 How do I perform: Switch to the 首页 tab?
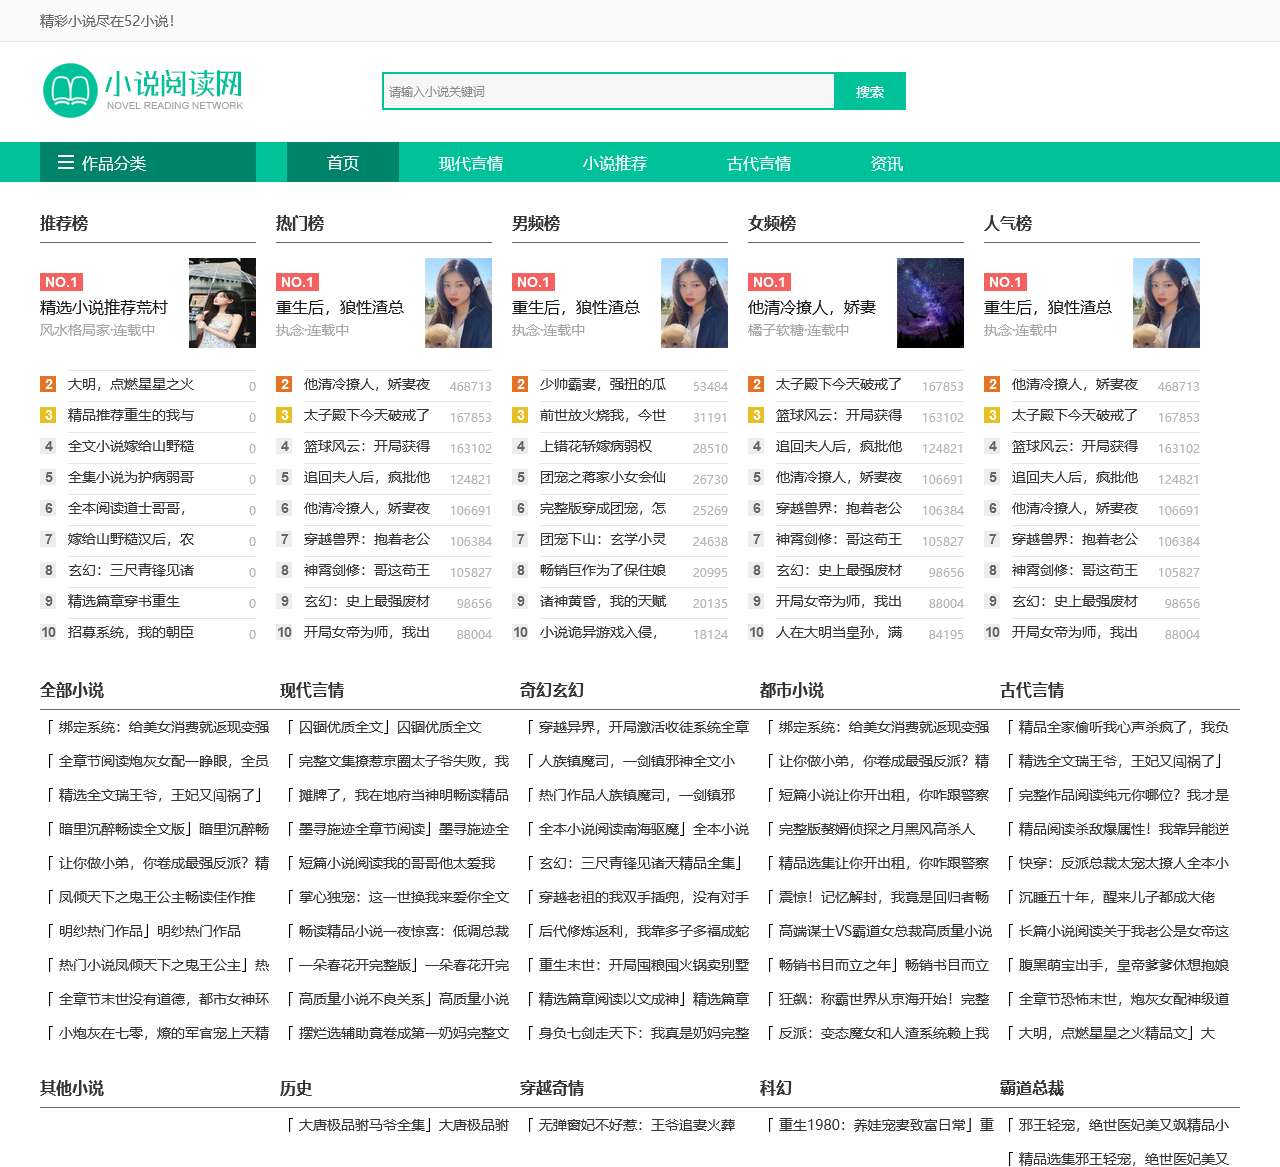[342, 163]
